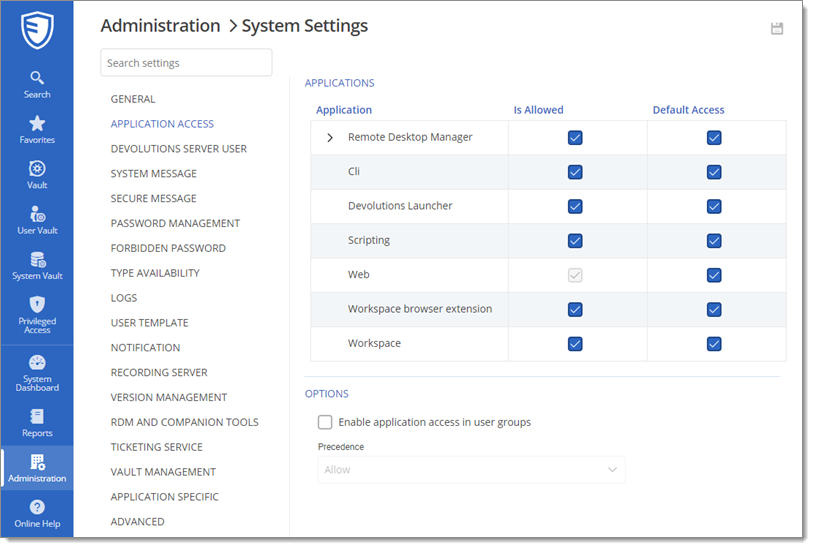The image size is (813, 548).
Task: Select TYPE AVAILABILITY settings
Action: 155,273
